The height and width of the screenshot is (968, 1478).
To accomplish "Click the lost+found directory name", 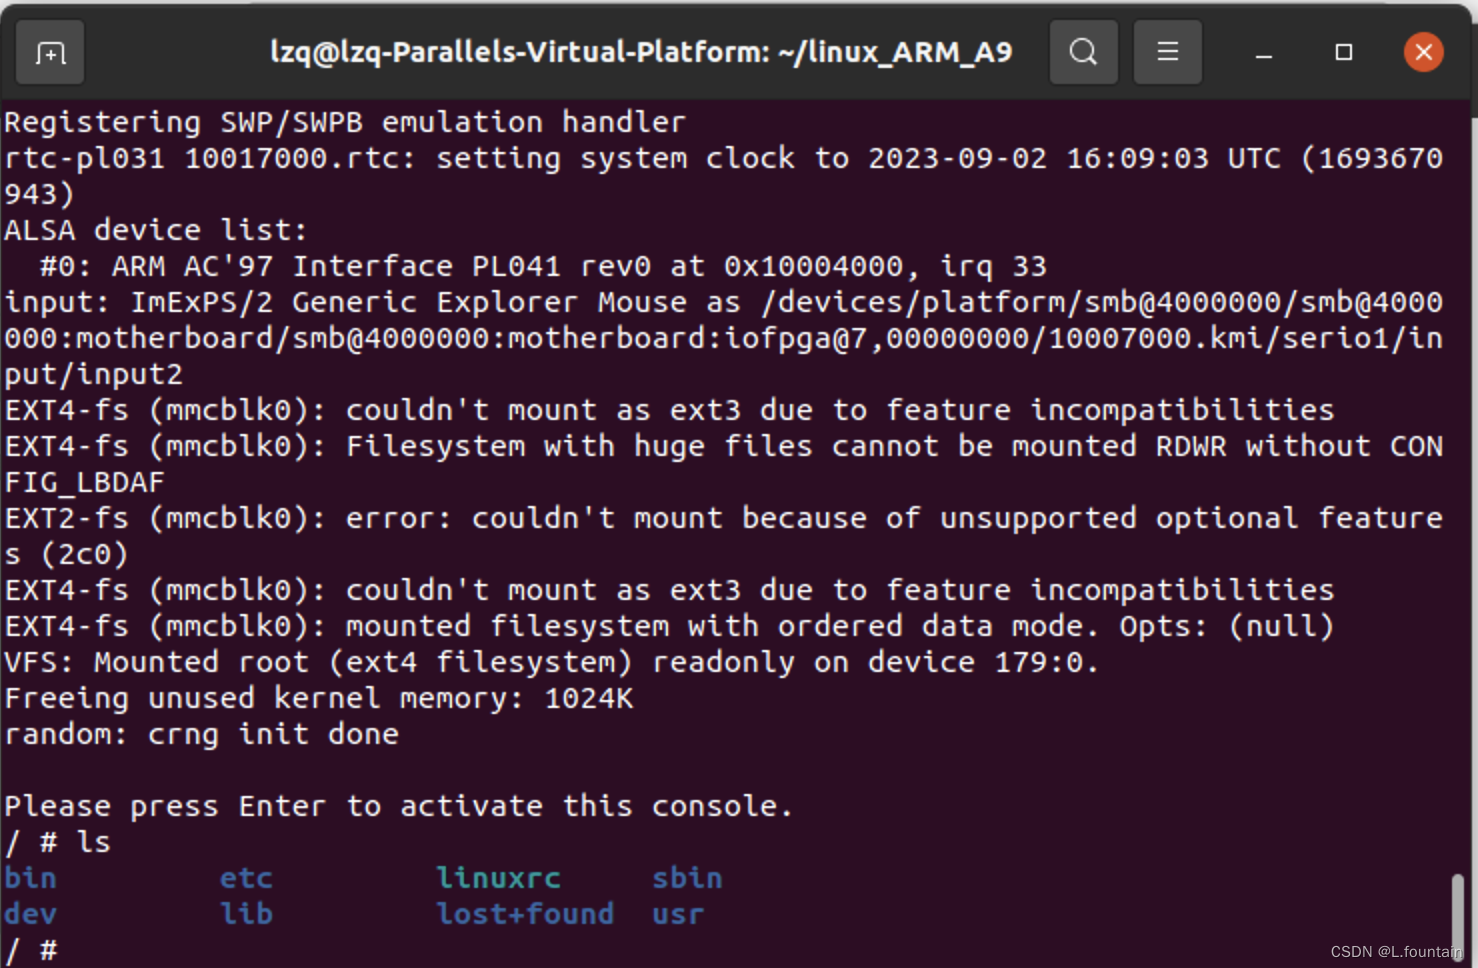I will (x=525, y=913).
